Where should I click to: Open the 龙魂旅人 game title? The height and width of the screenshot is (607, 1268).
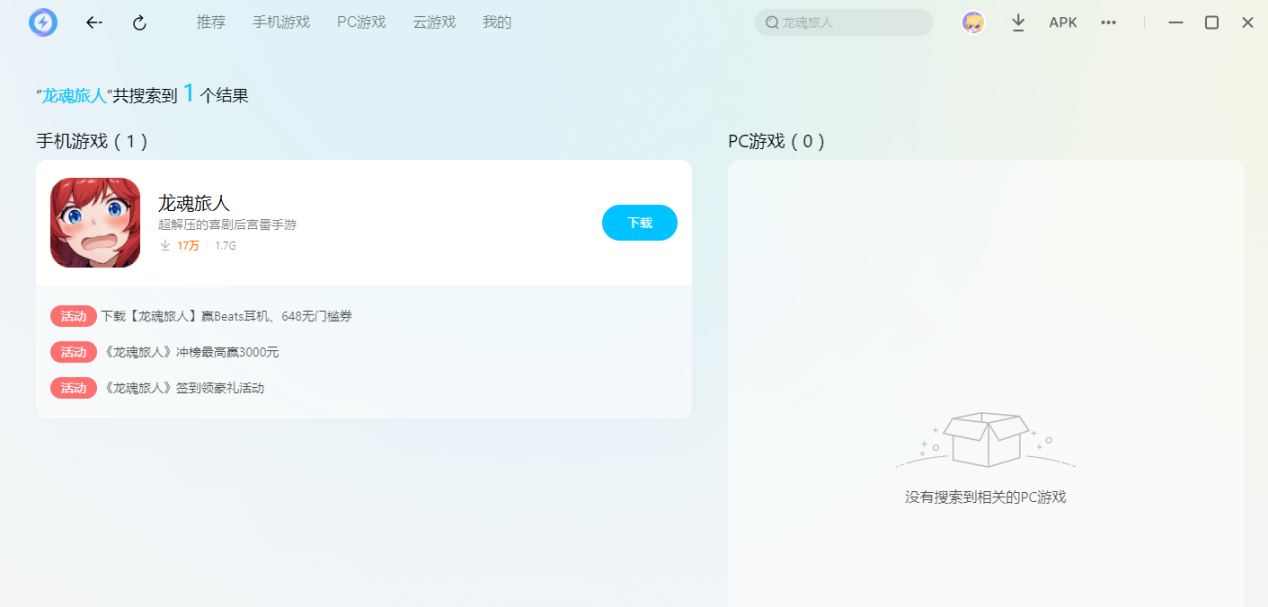click(x=194, y=203)
